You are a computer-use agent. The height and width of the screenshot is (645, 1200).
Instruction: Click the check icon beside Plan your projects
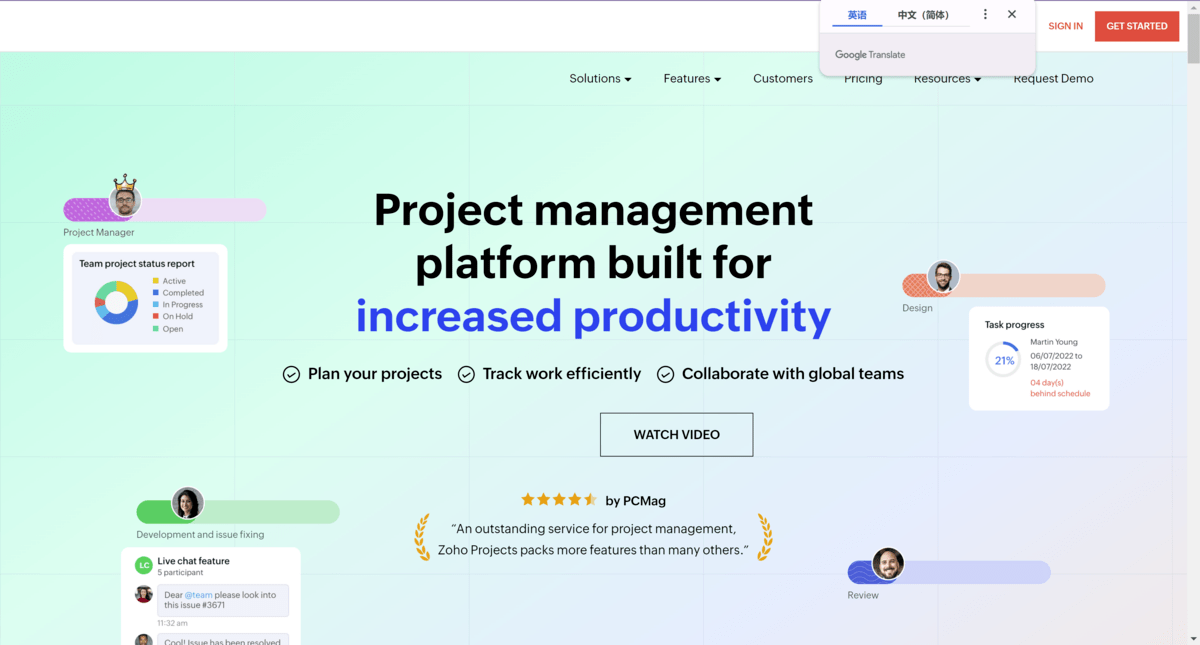coord(291,374)
